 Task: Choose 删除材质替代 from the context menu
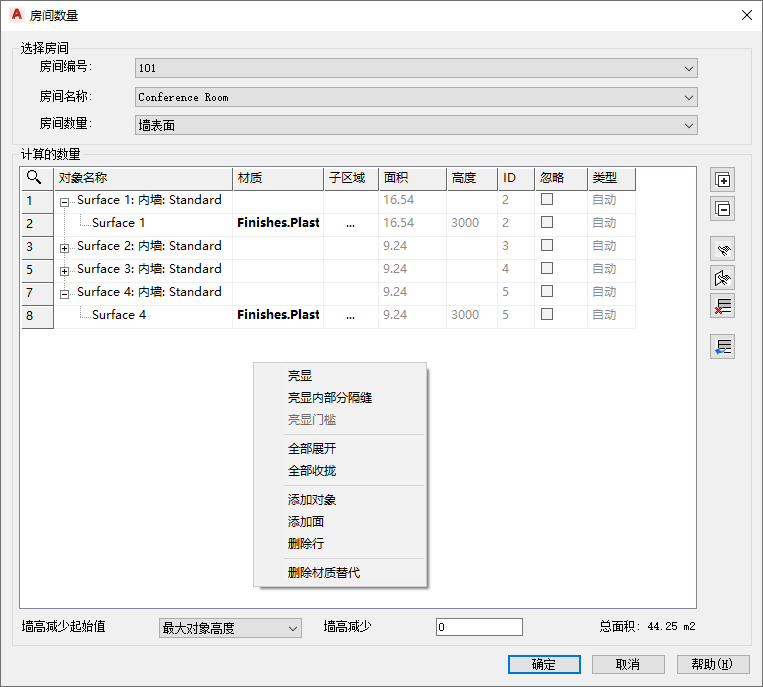point(340,573)
